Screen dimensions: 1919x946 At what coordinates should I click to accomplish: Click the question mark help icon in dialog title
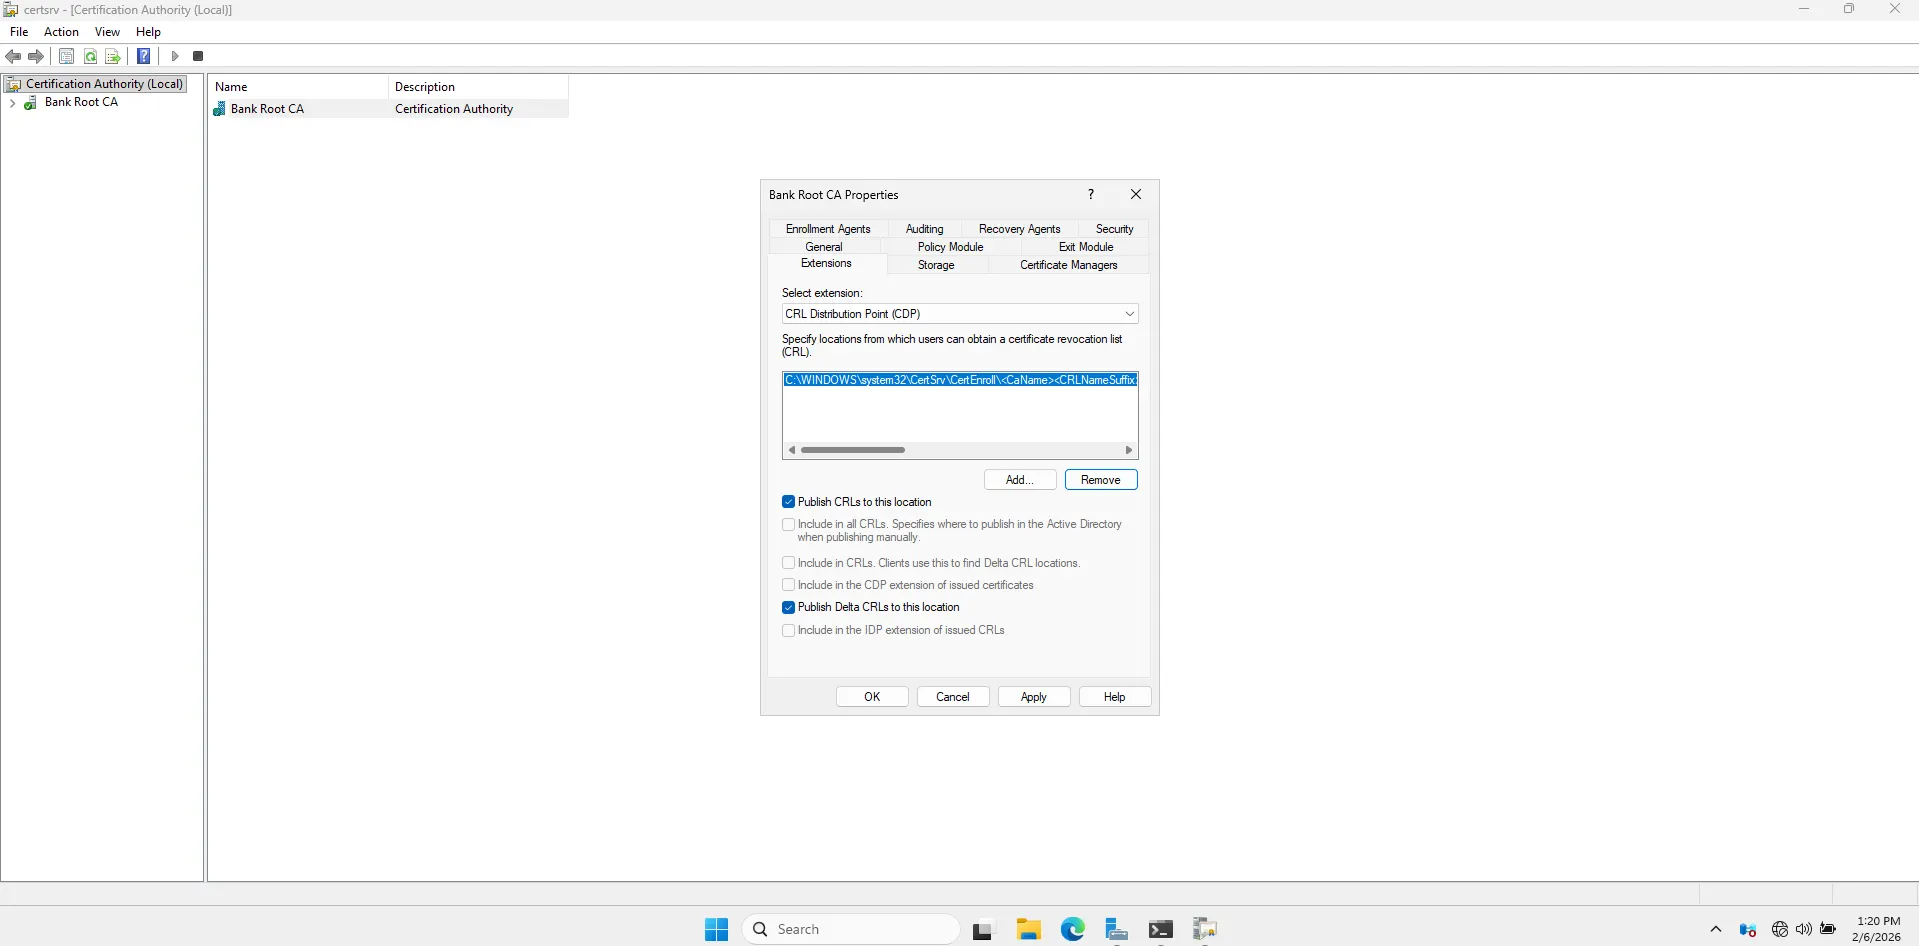point(1091,194)
